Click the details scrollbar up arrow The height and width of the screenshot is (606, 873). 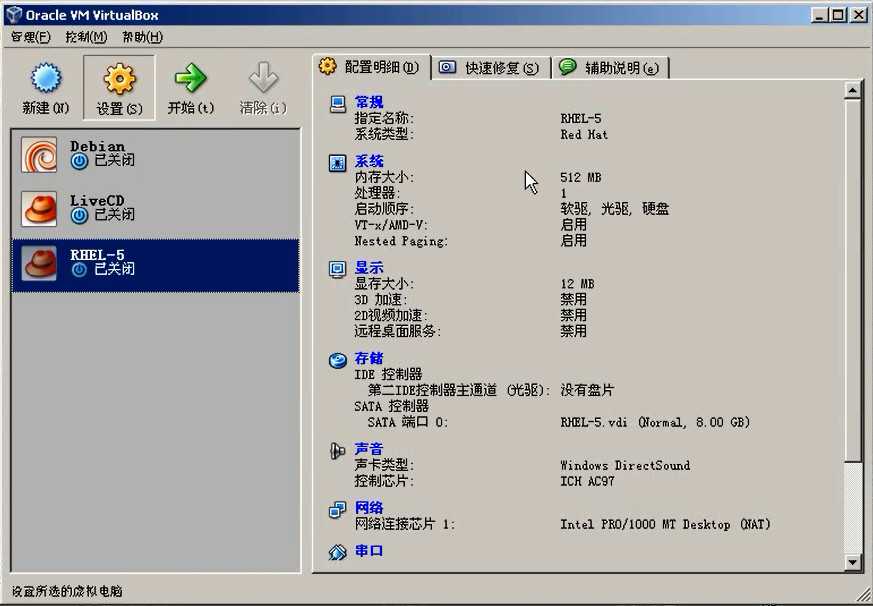coord(852,90)
